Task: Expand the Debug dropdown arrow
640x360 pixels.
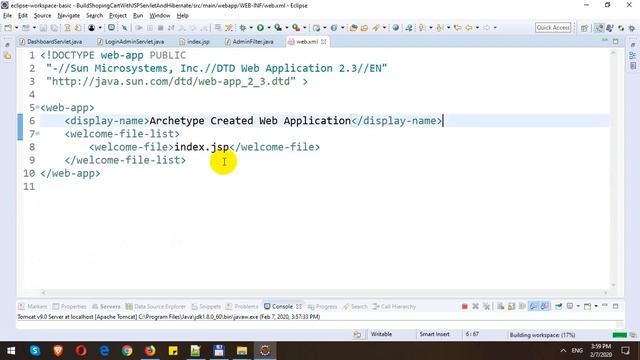Action: pos(251,28)
